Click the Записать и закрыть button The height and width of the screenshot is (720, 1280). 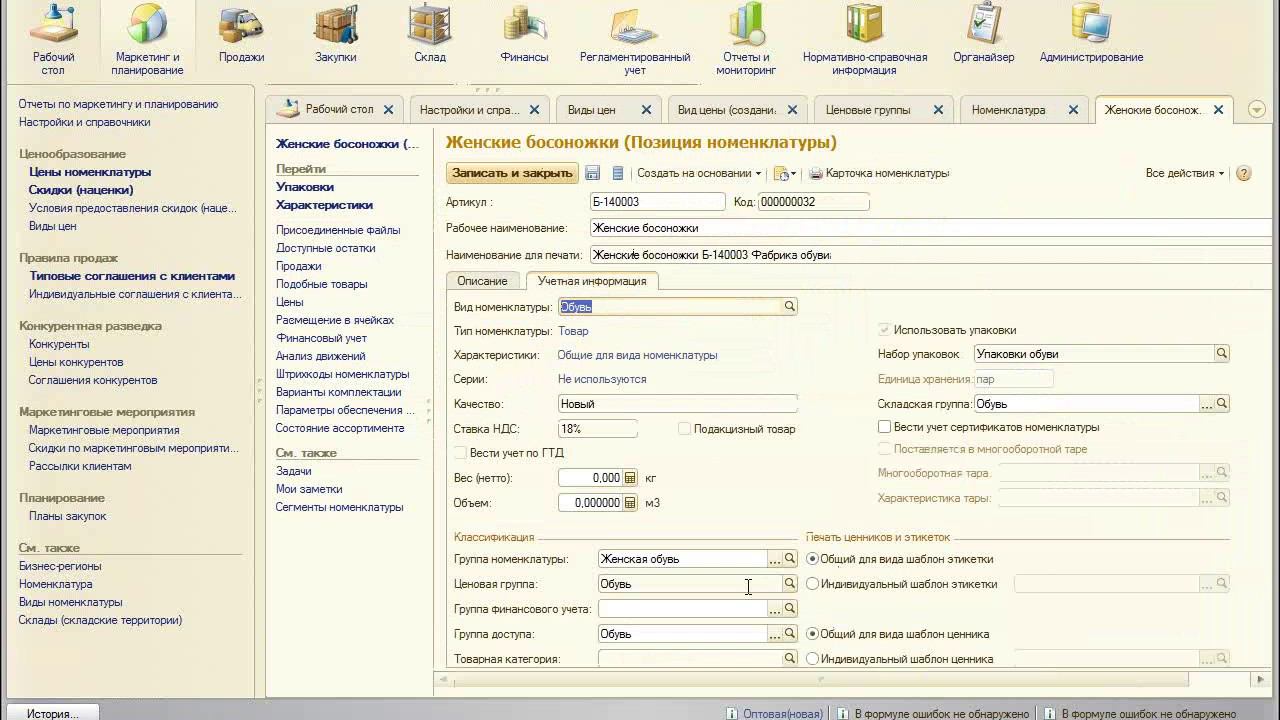(x=512, y=173)
